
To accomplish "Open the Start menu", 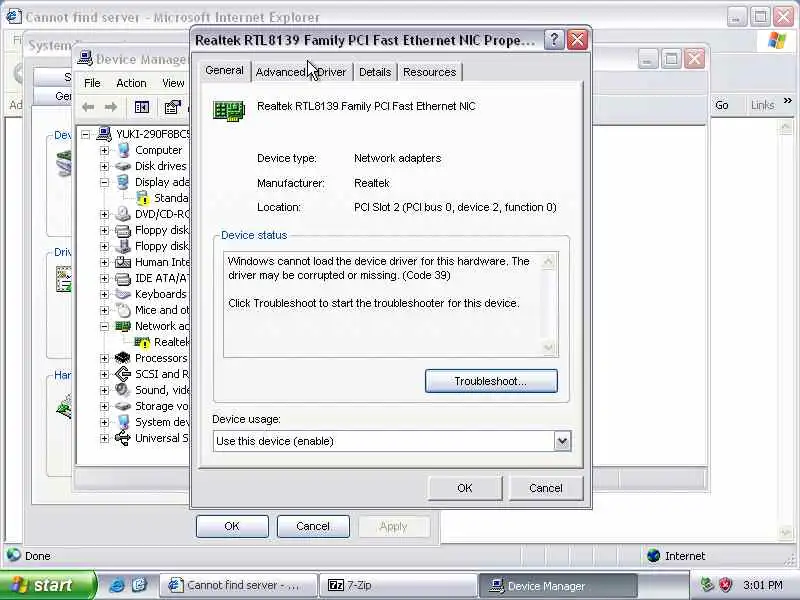I will (x=47, y=585).
